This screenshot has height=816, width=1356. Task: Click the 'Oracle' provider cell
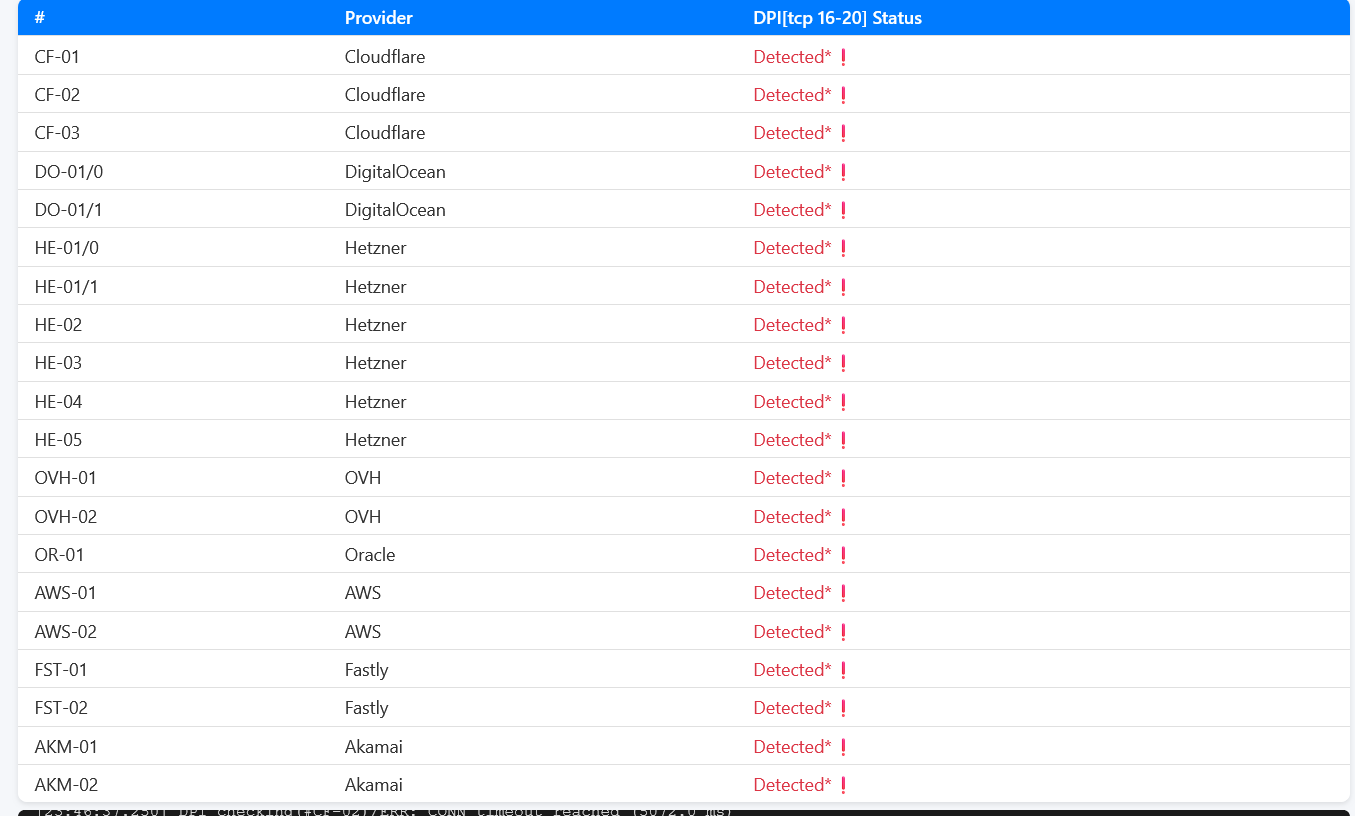[x=370, y=555]
